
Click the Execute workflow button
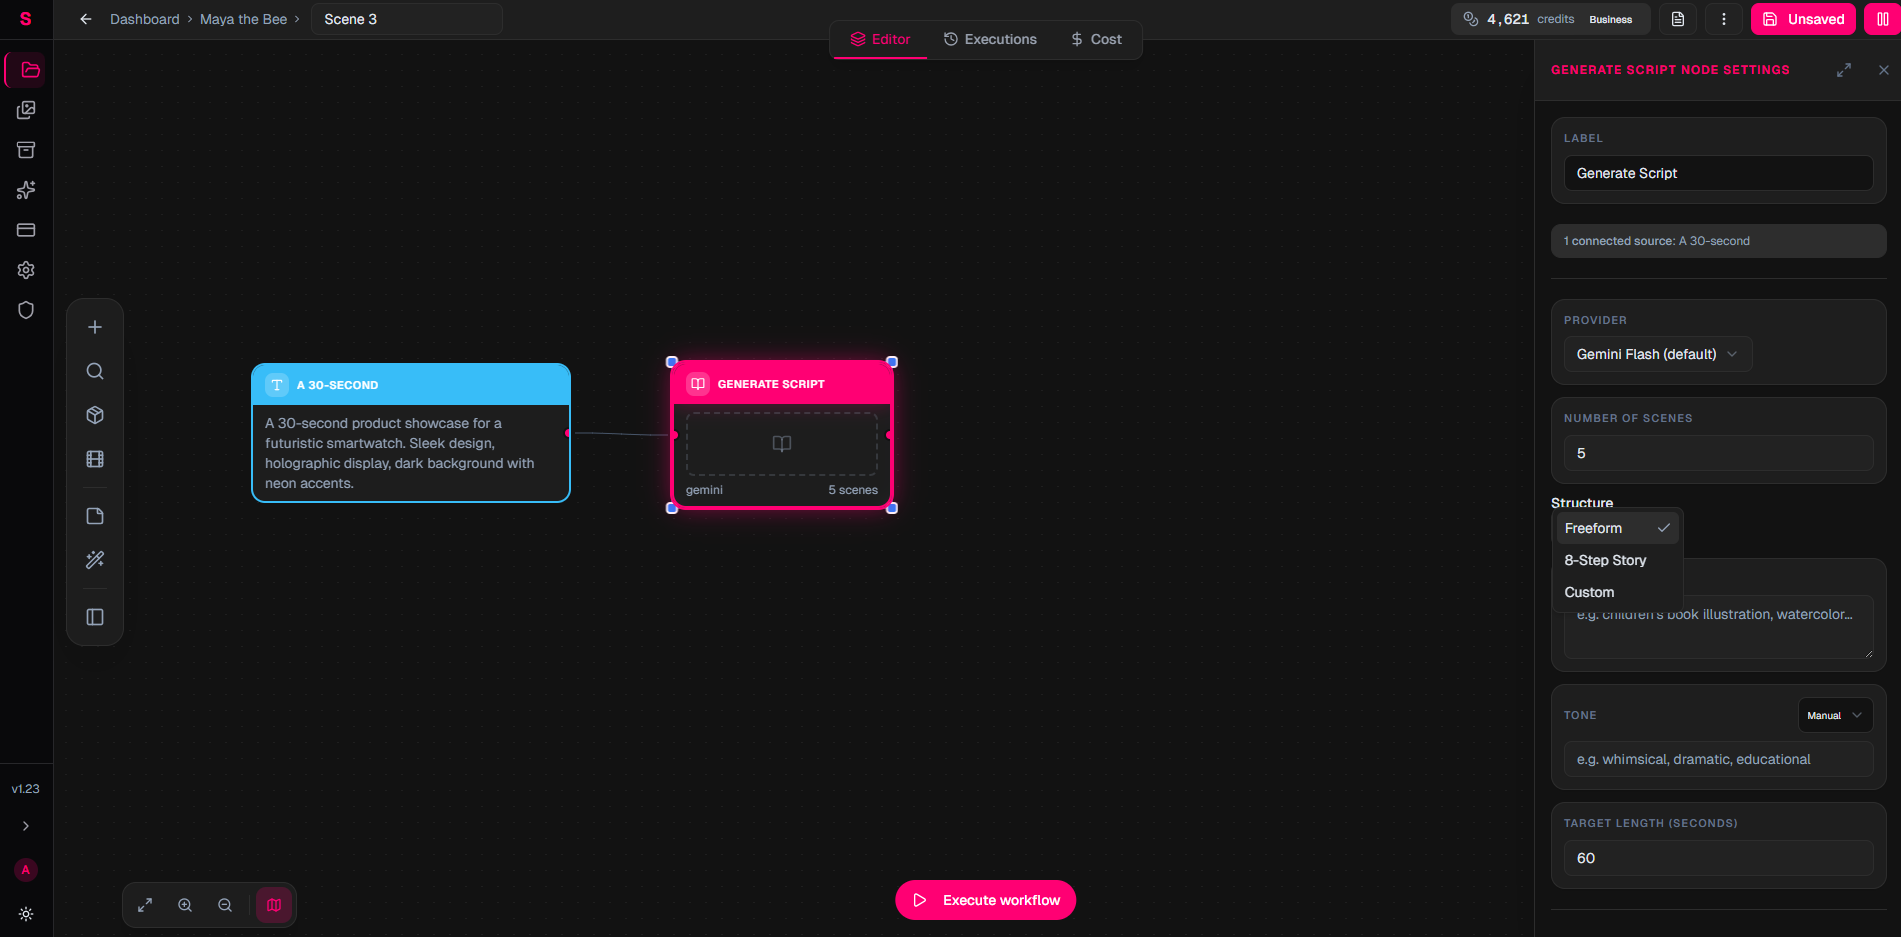tap(985, 899)
